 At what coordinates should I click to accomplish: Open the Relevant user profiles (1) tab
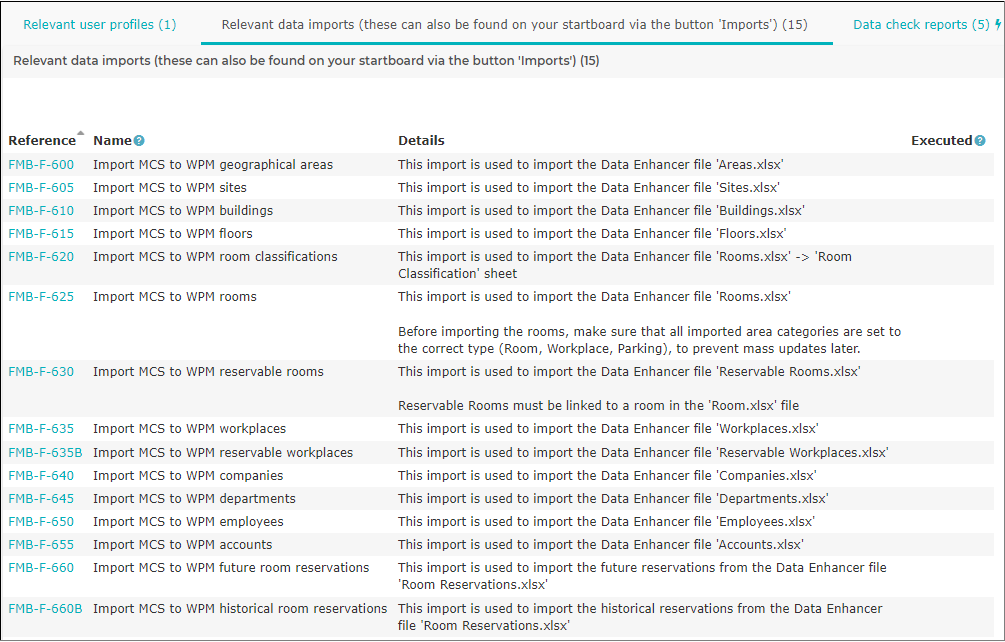point(99,25)
